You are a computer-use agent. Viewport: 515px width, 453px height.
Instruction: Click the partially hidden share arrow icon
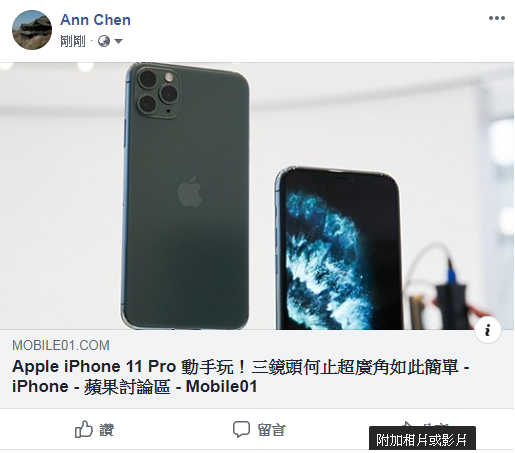point(406,424)
